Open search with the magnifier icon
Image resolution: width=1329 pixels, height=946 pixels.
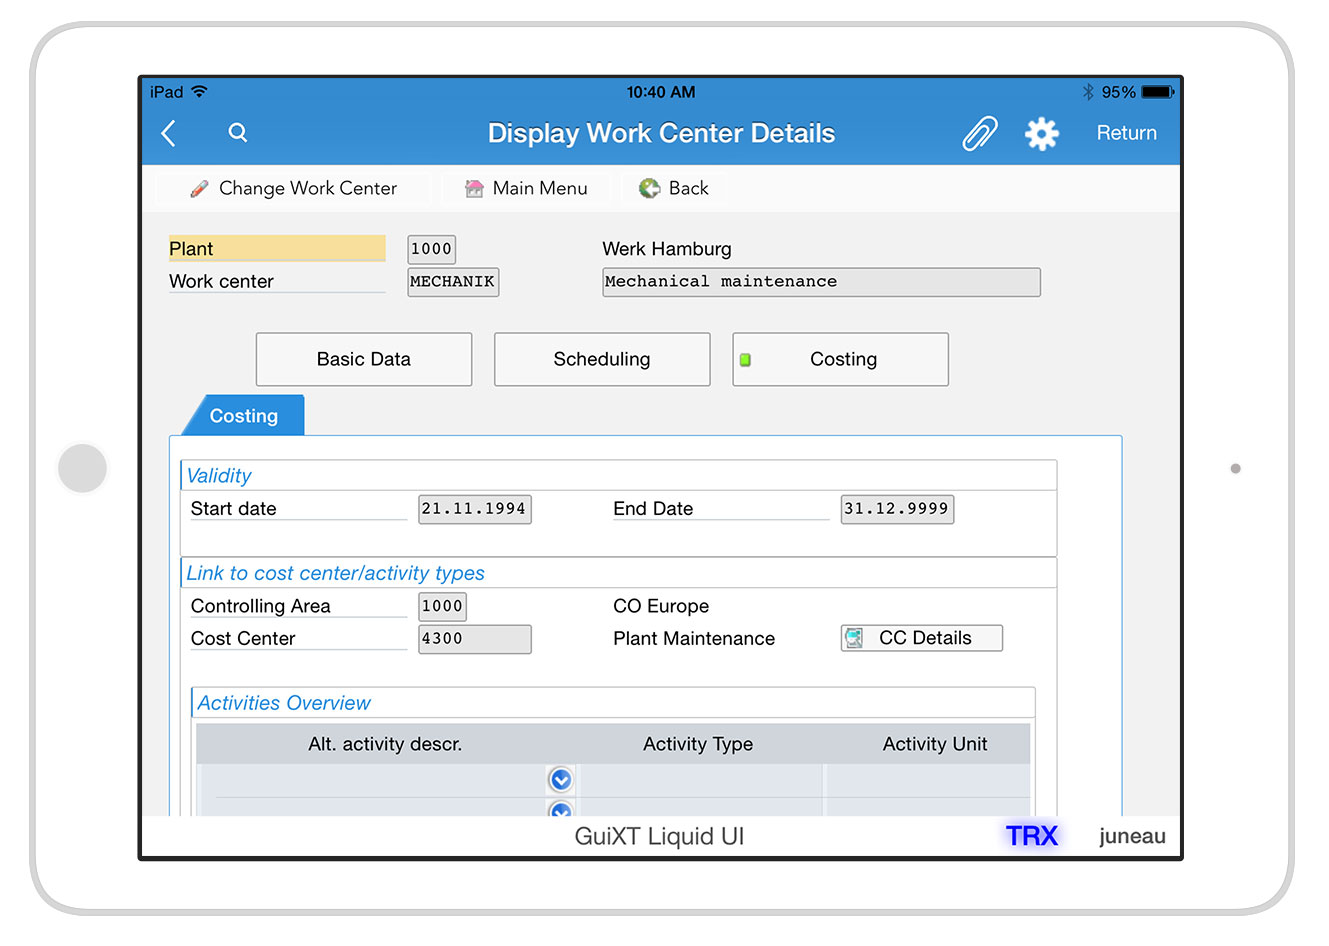pos(237,132)
